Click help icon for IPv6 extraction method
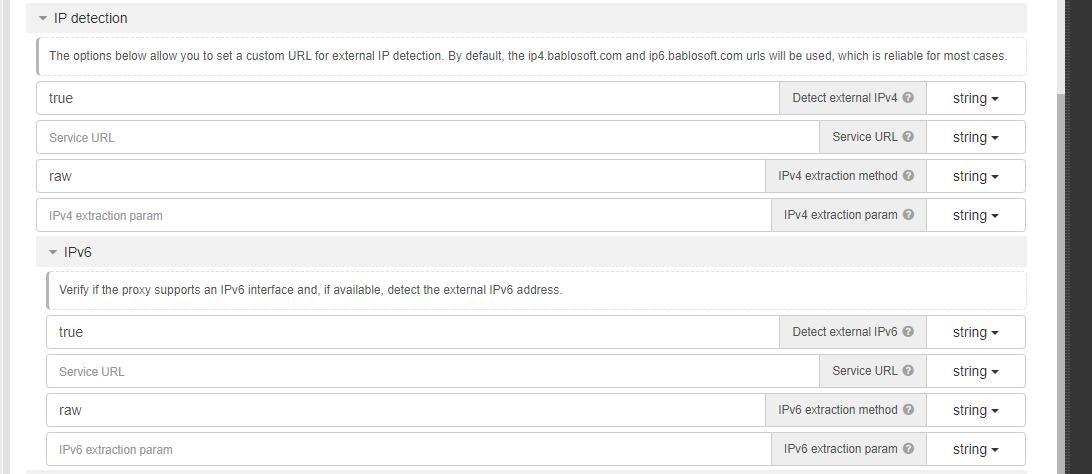The height and width of the screenshot is (474, 1092). pyautogui.click(x=908, y=410)
